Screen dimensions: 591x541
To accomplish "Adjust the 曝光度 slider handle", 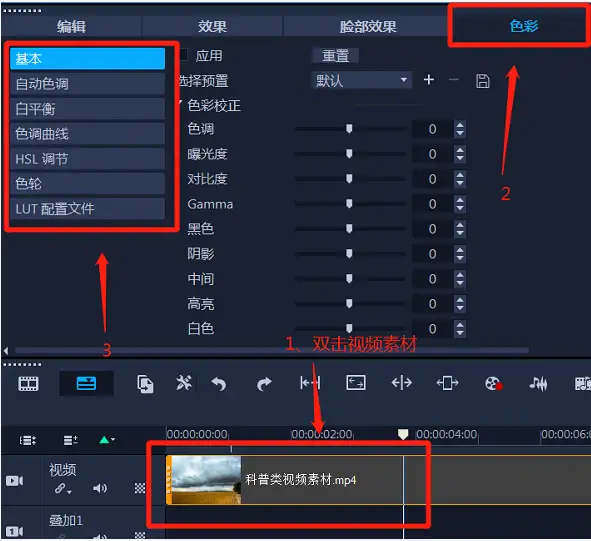I will point(349,153).
